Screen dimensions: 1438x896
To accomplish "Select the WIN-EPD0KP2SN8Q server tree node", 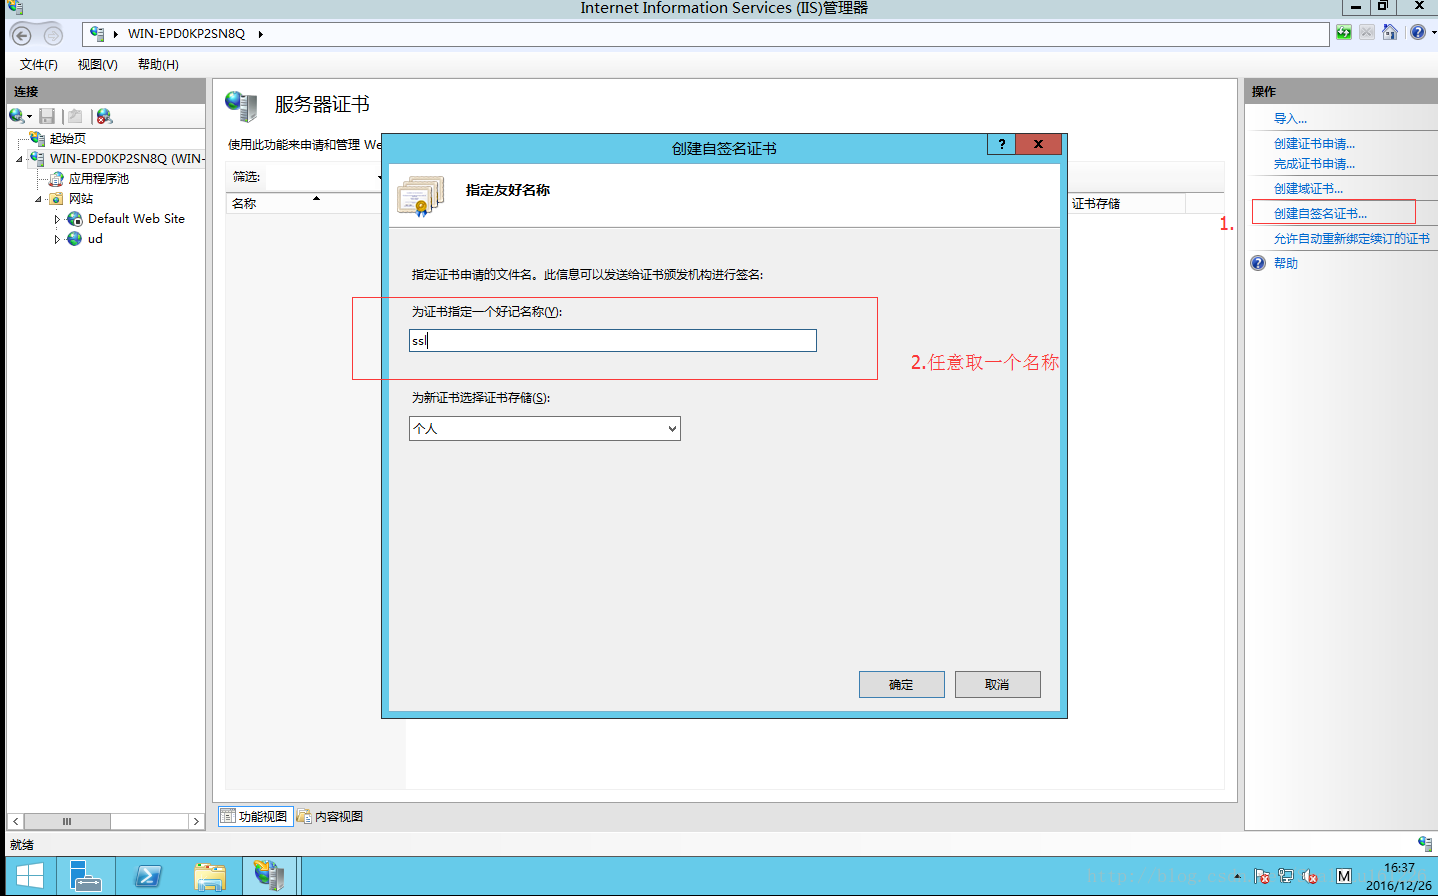I will point(127,159).
